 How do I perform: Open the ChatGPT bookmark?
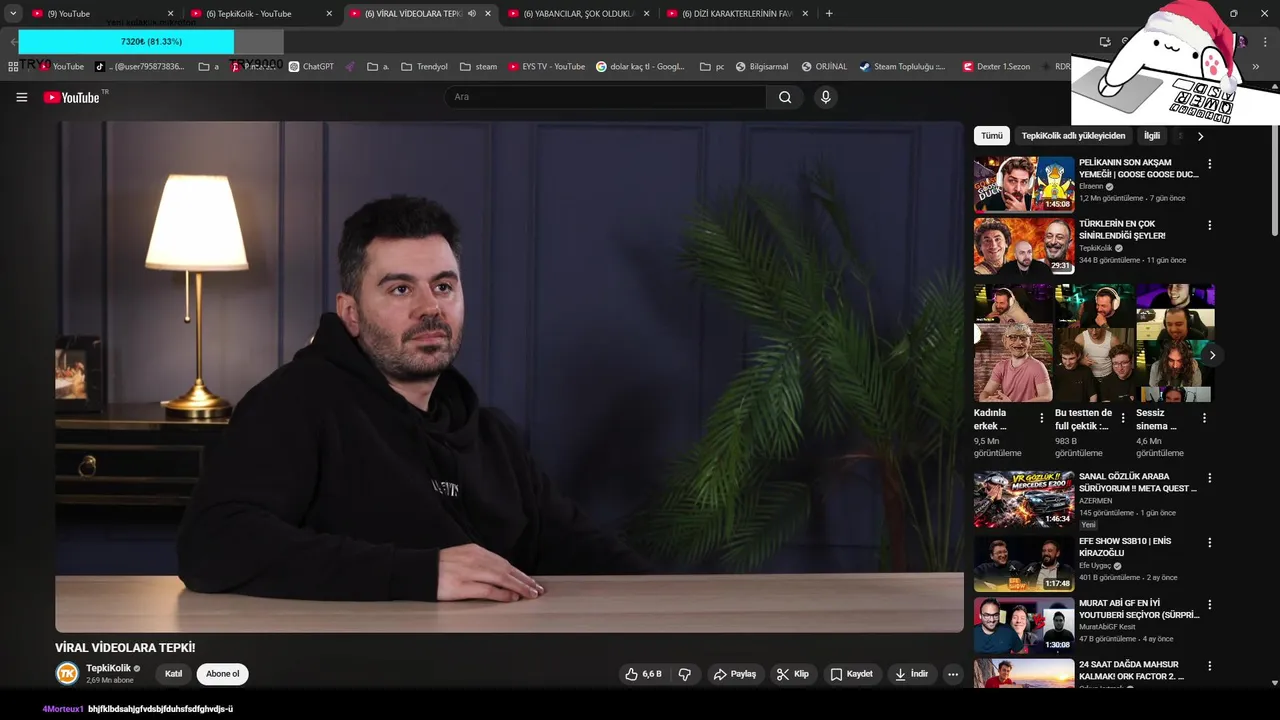pos(311,67)
